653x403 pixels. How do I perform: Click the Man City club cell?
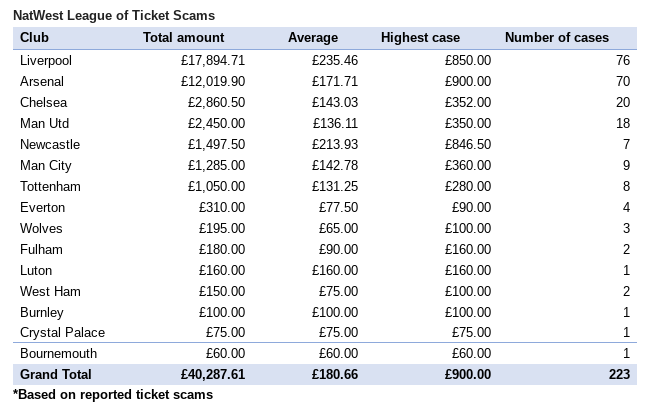point(45,165)
